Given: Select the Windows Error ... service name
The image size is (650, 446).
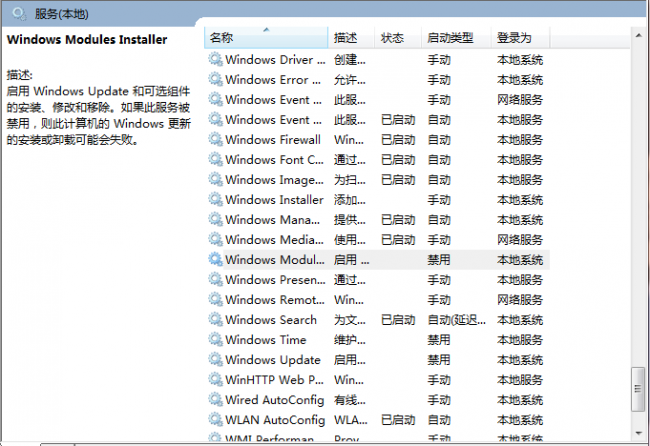Looking at the screenshot, I should (x=273, y=80).
